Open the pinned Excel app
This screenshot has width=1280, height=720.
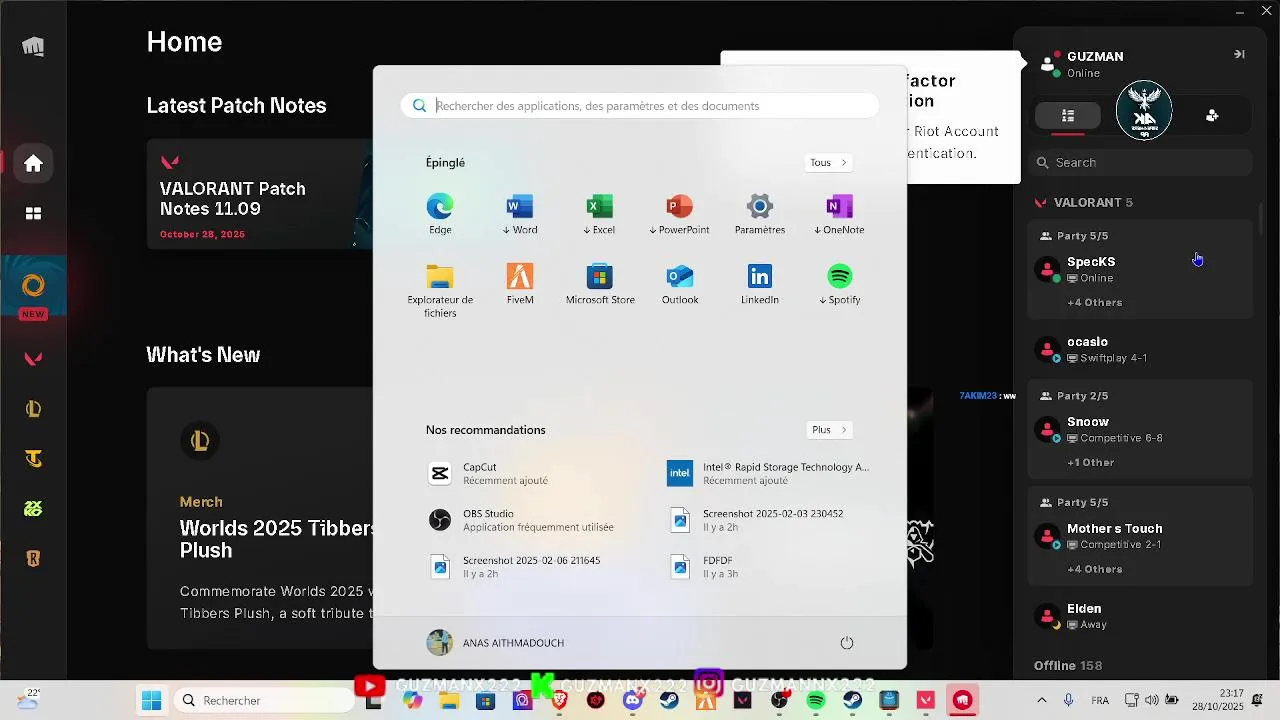600,214
